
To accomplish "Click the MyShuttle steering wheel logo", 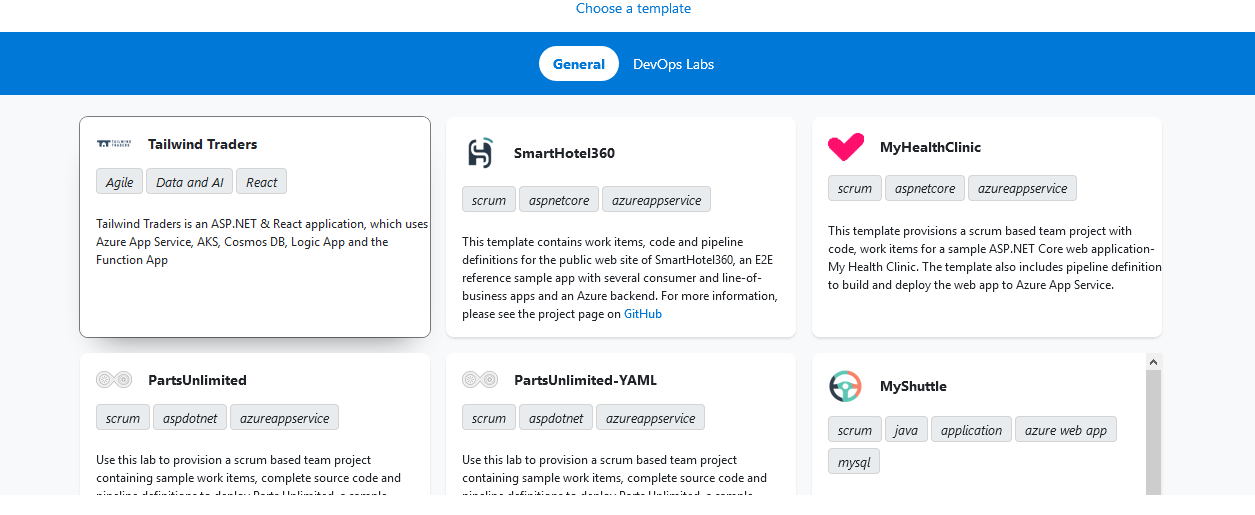I will pyautogui.click(x=845, y=386).
